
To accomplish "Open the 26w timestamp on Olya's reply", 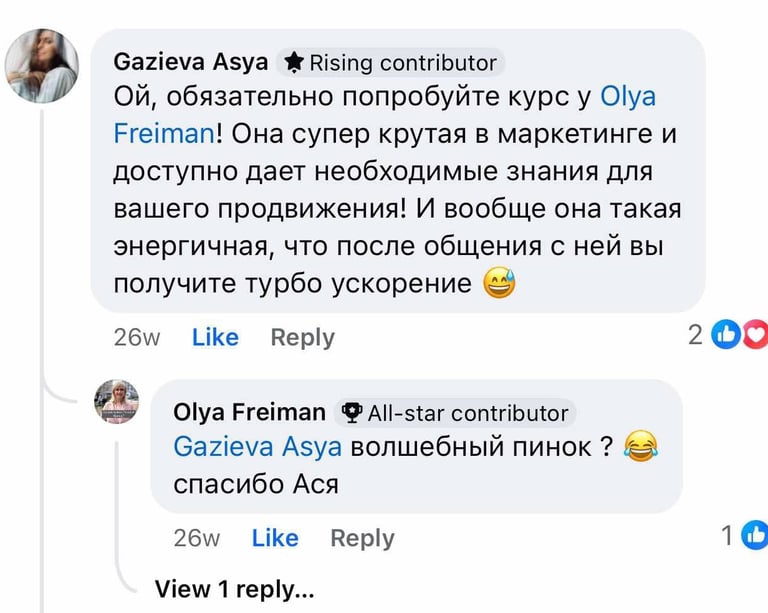I will pos(197,538).
